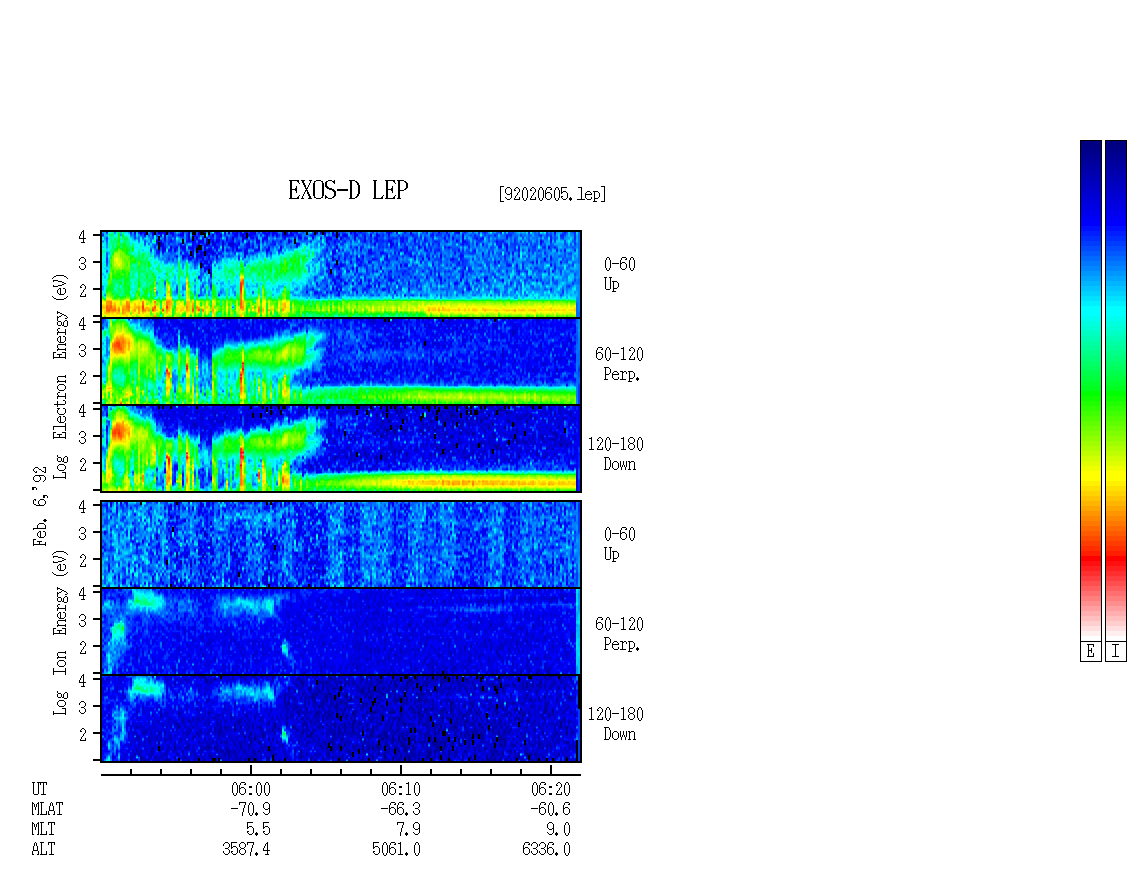
Task: Click the EXOS-D LEP title
Action: click(x=348, y=190)
